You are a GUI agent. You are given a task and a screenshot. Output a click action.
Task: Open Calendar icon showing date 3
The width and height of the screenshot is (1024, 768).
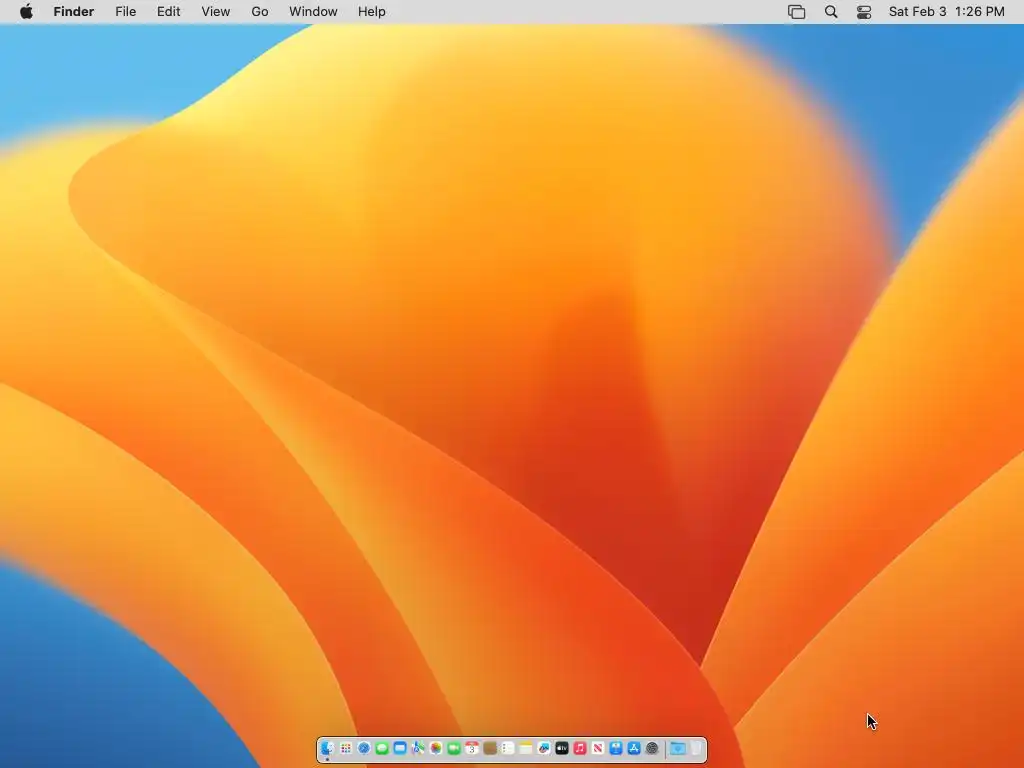tap(472, 748)
